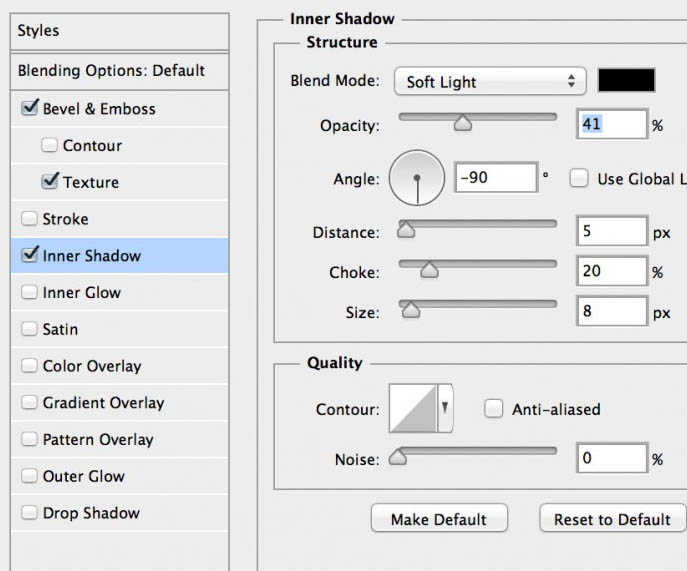Viewport: 687px width, 571px height.
Task: Uncheck the Bevel & Emboss effect
Action: tap(30, 107)
